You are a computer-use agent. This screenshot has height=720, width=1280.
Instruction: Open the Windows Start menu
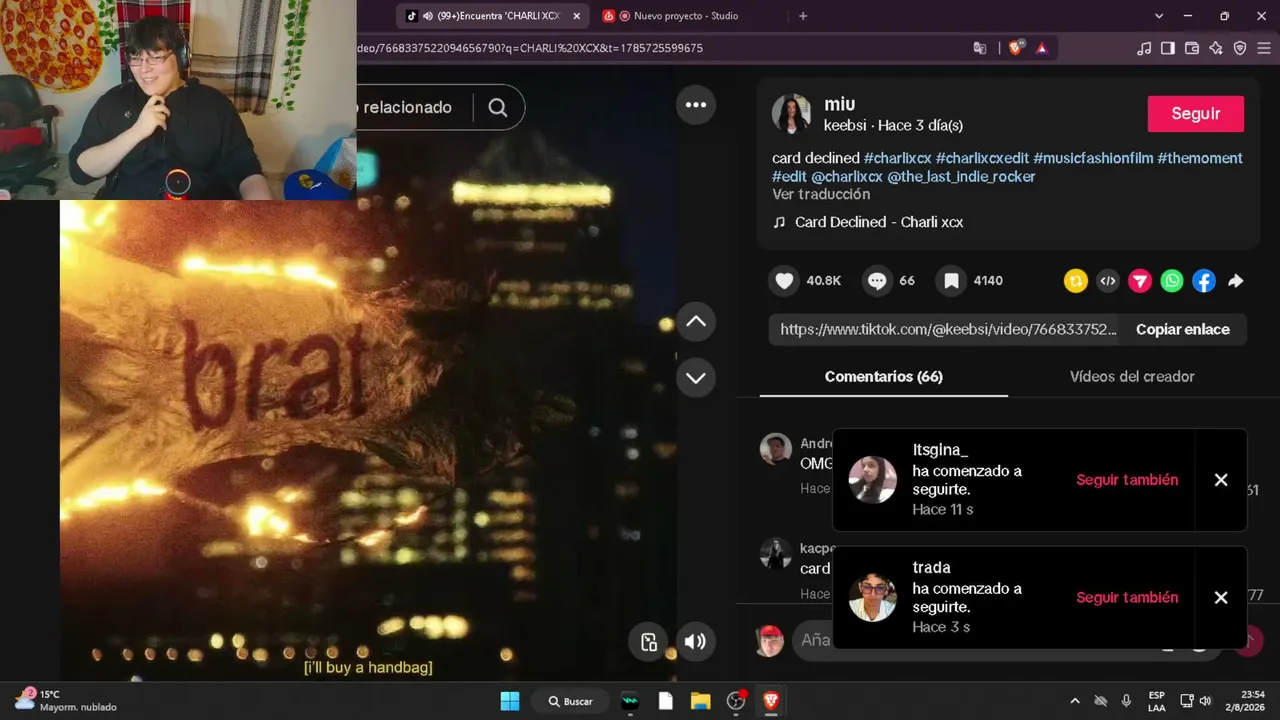click(510, 701)
